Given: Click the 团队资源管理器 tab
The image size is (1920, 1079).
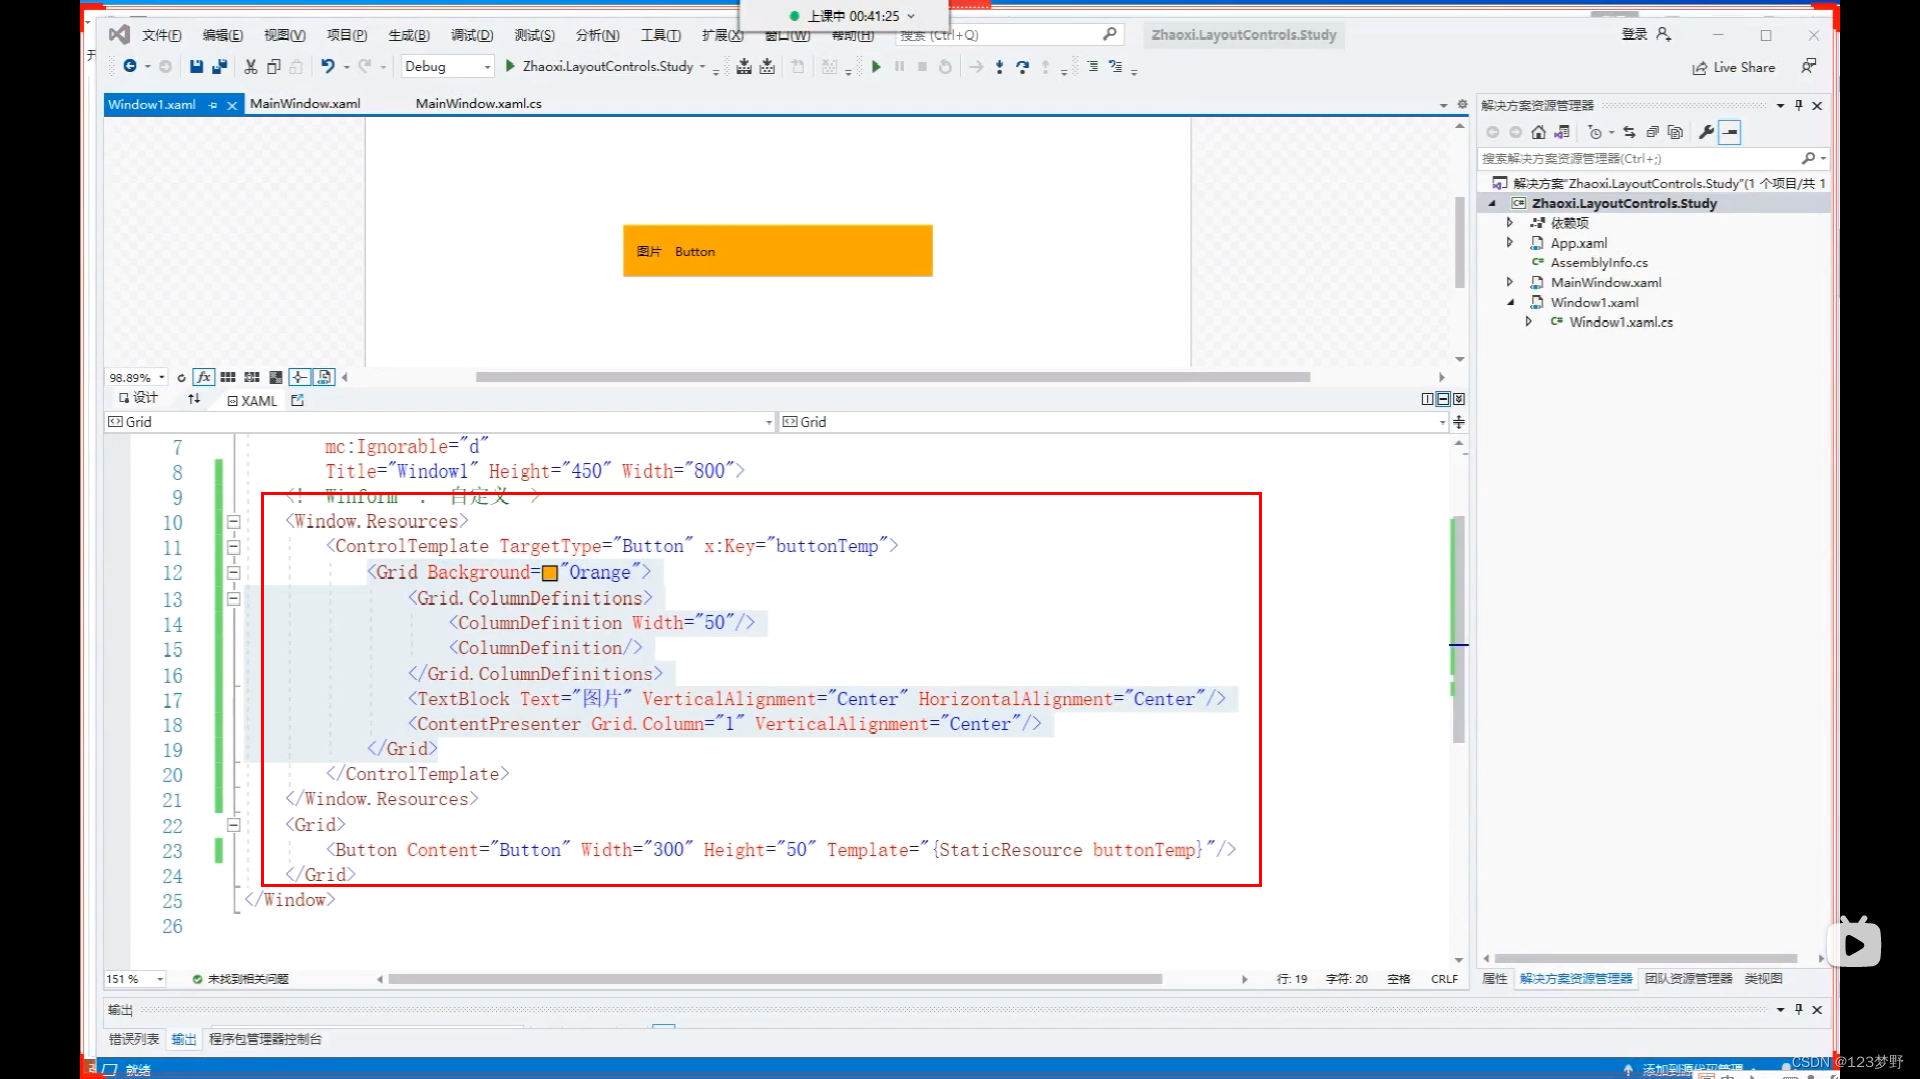Looking at the screenshot, I should [1688, 979].
